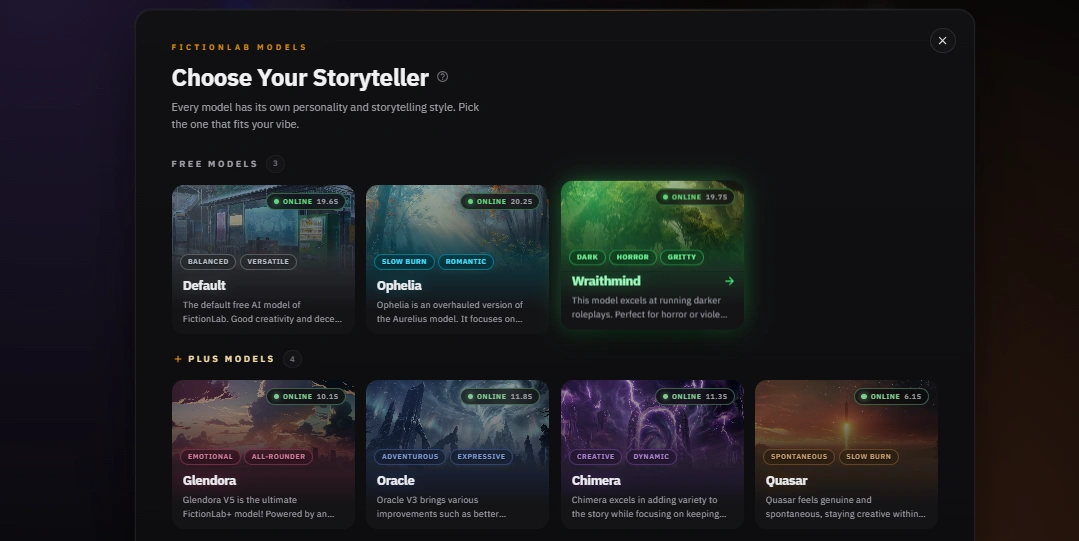1079x541 pixels.
Task: Read the Chimera description about adding variety
Action: coord(649,507)
